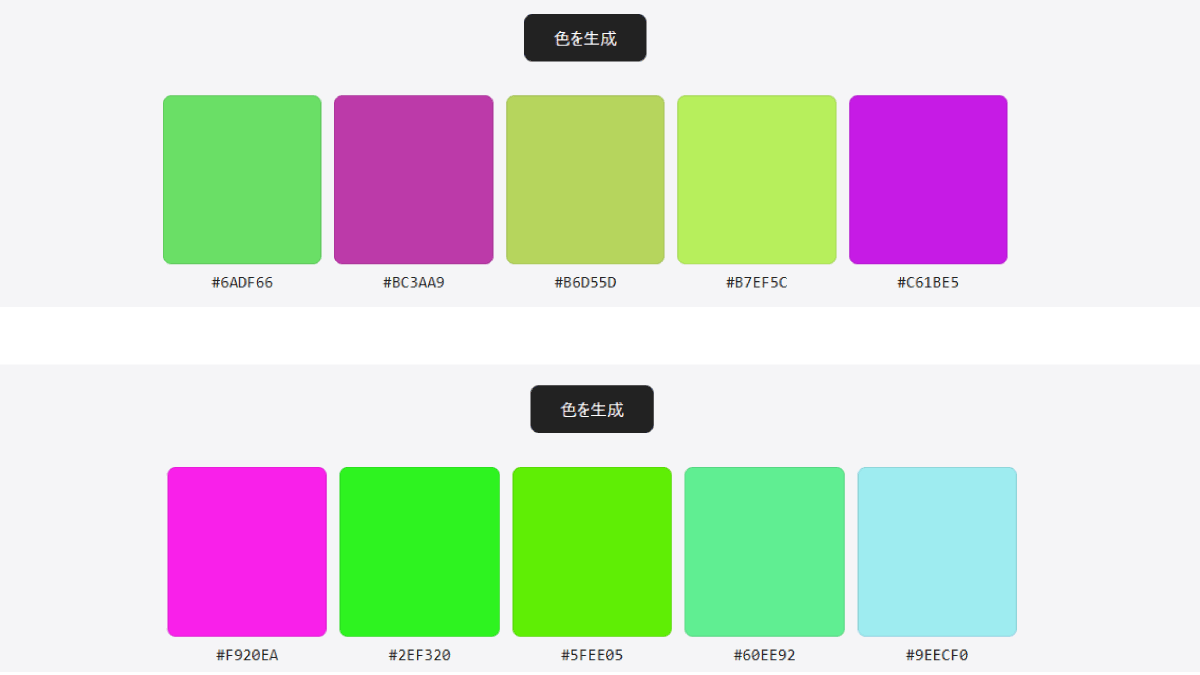The image size is (1200, 675).
Task: Click the chartreuse #5FEE05 color swatch
Action: [x=592, y=552]
